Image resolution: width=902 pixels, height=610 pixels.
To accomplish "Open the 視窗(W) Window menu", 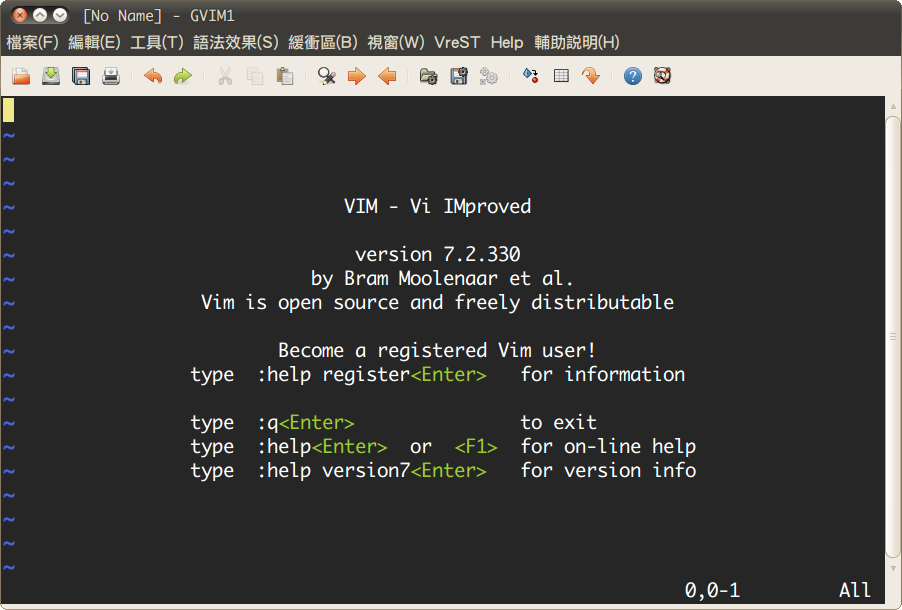I will click(396, 43).
